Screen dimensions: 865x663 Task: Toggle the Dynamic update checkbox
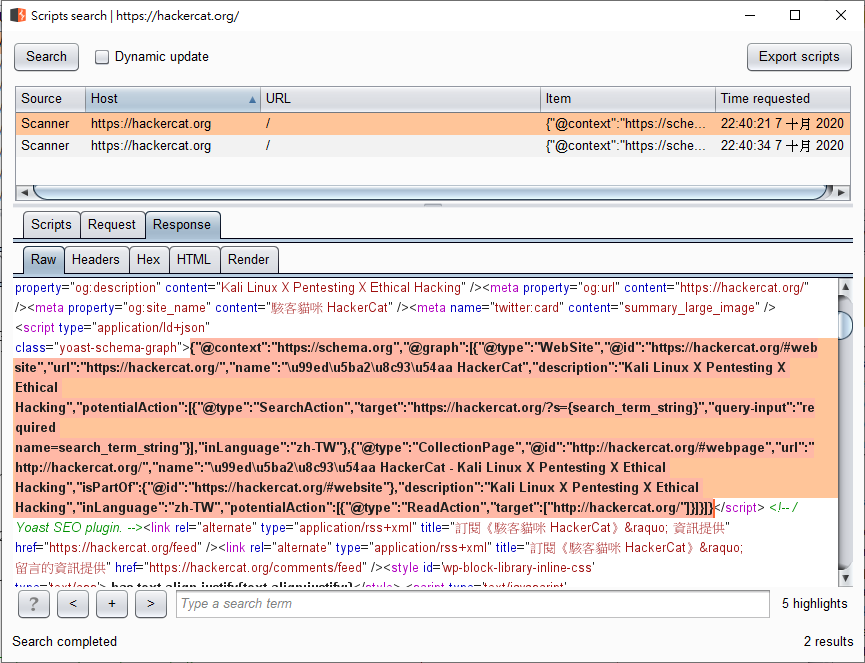coord(102,57)
